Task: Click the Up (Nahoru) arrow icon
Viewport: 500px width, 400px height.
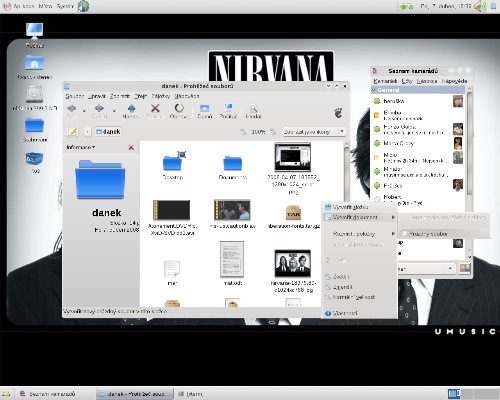Action: point(131,108)
